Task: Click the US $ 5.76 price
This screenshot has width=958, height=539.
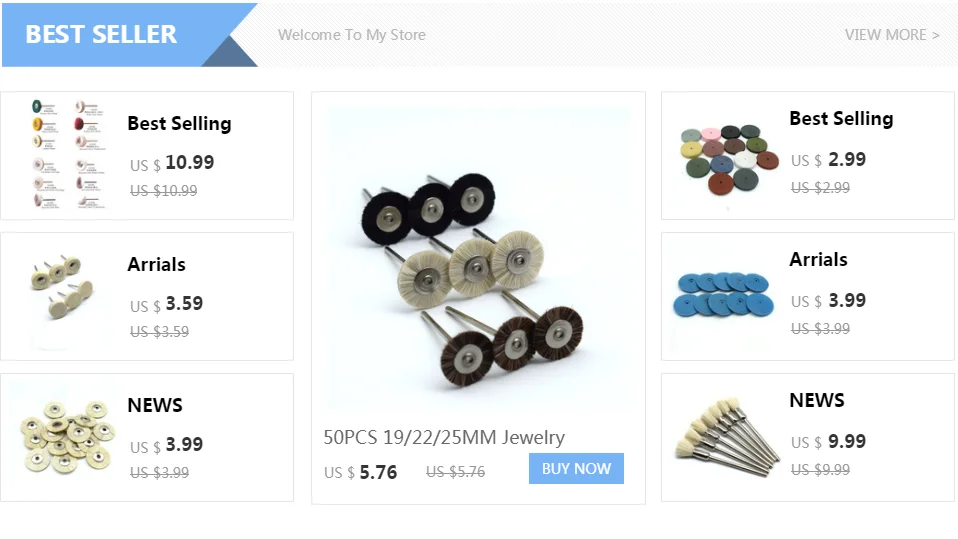Action: pyautogui.click(x=360, y=472)
